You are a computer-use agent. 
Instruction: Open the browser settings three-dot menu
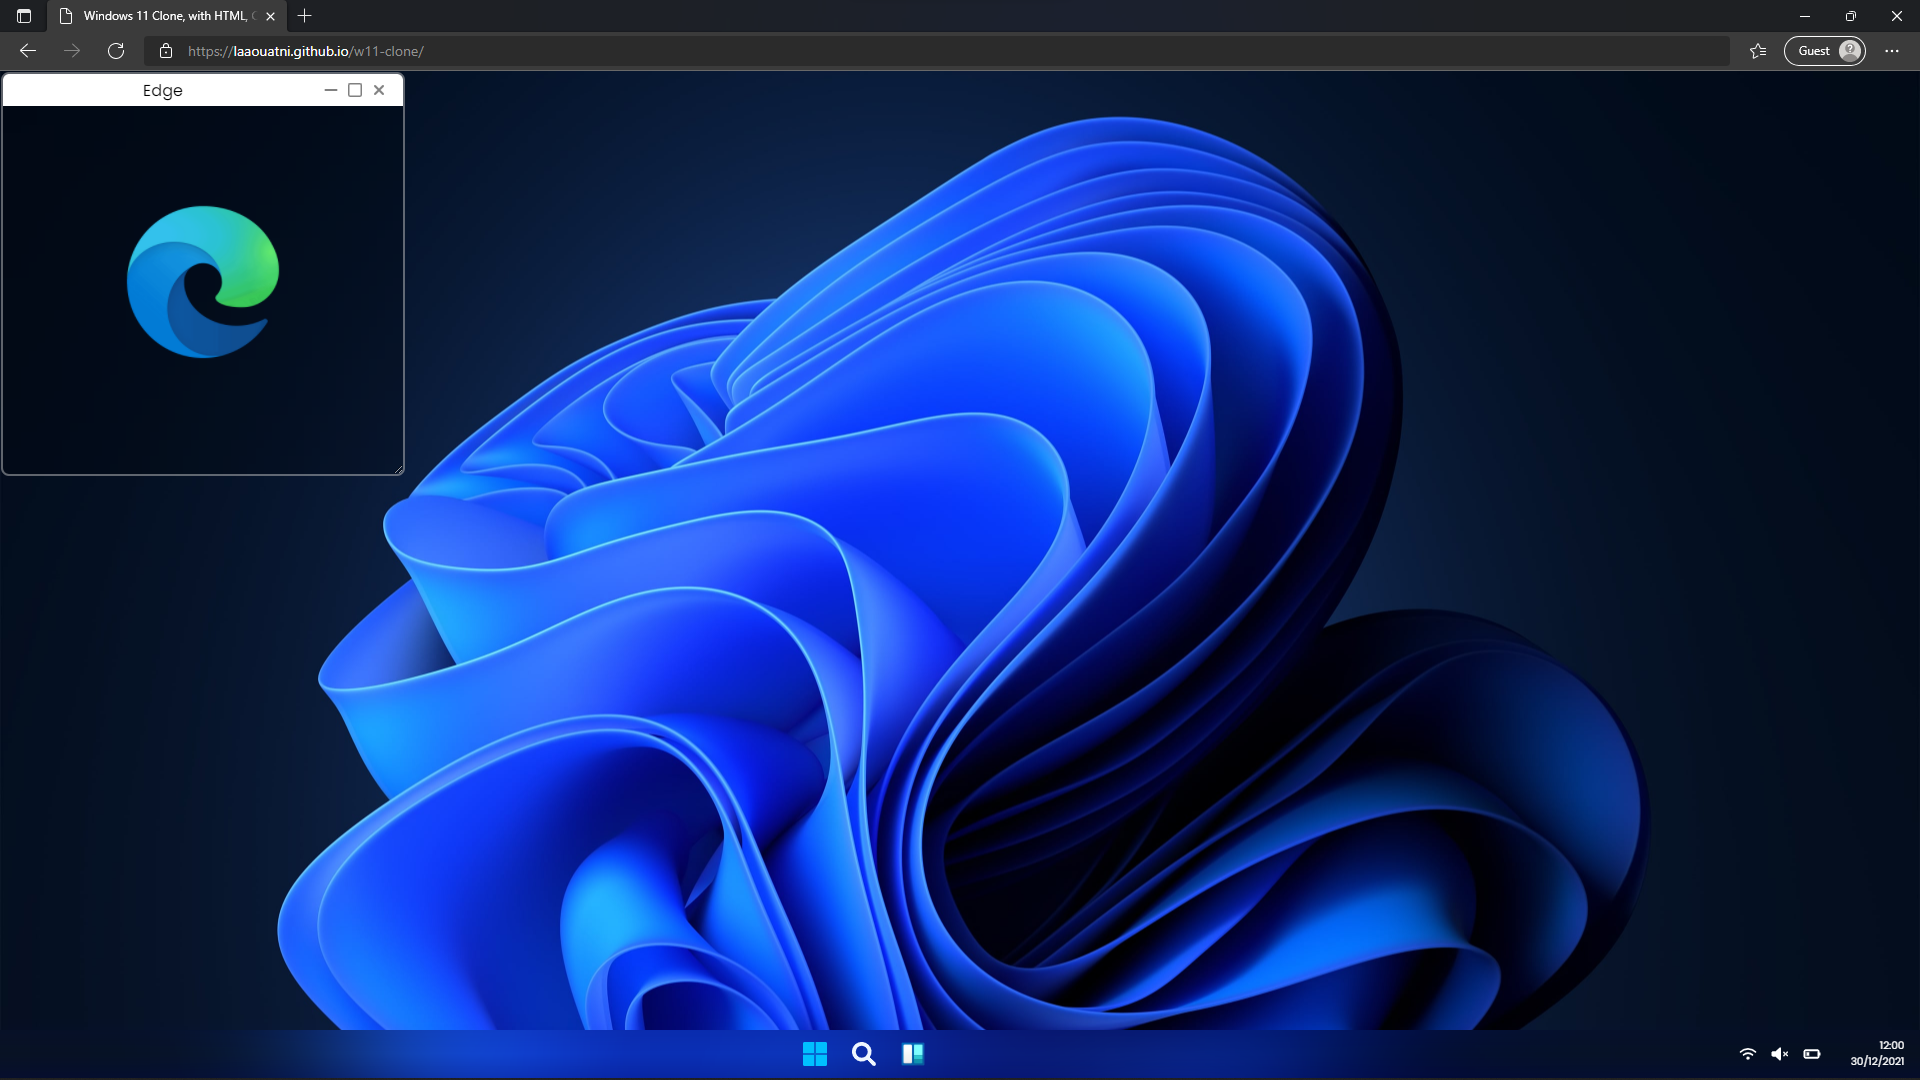tap(1892, 50)
